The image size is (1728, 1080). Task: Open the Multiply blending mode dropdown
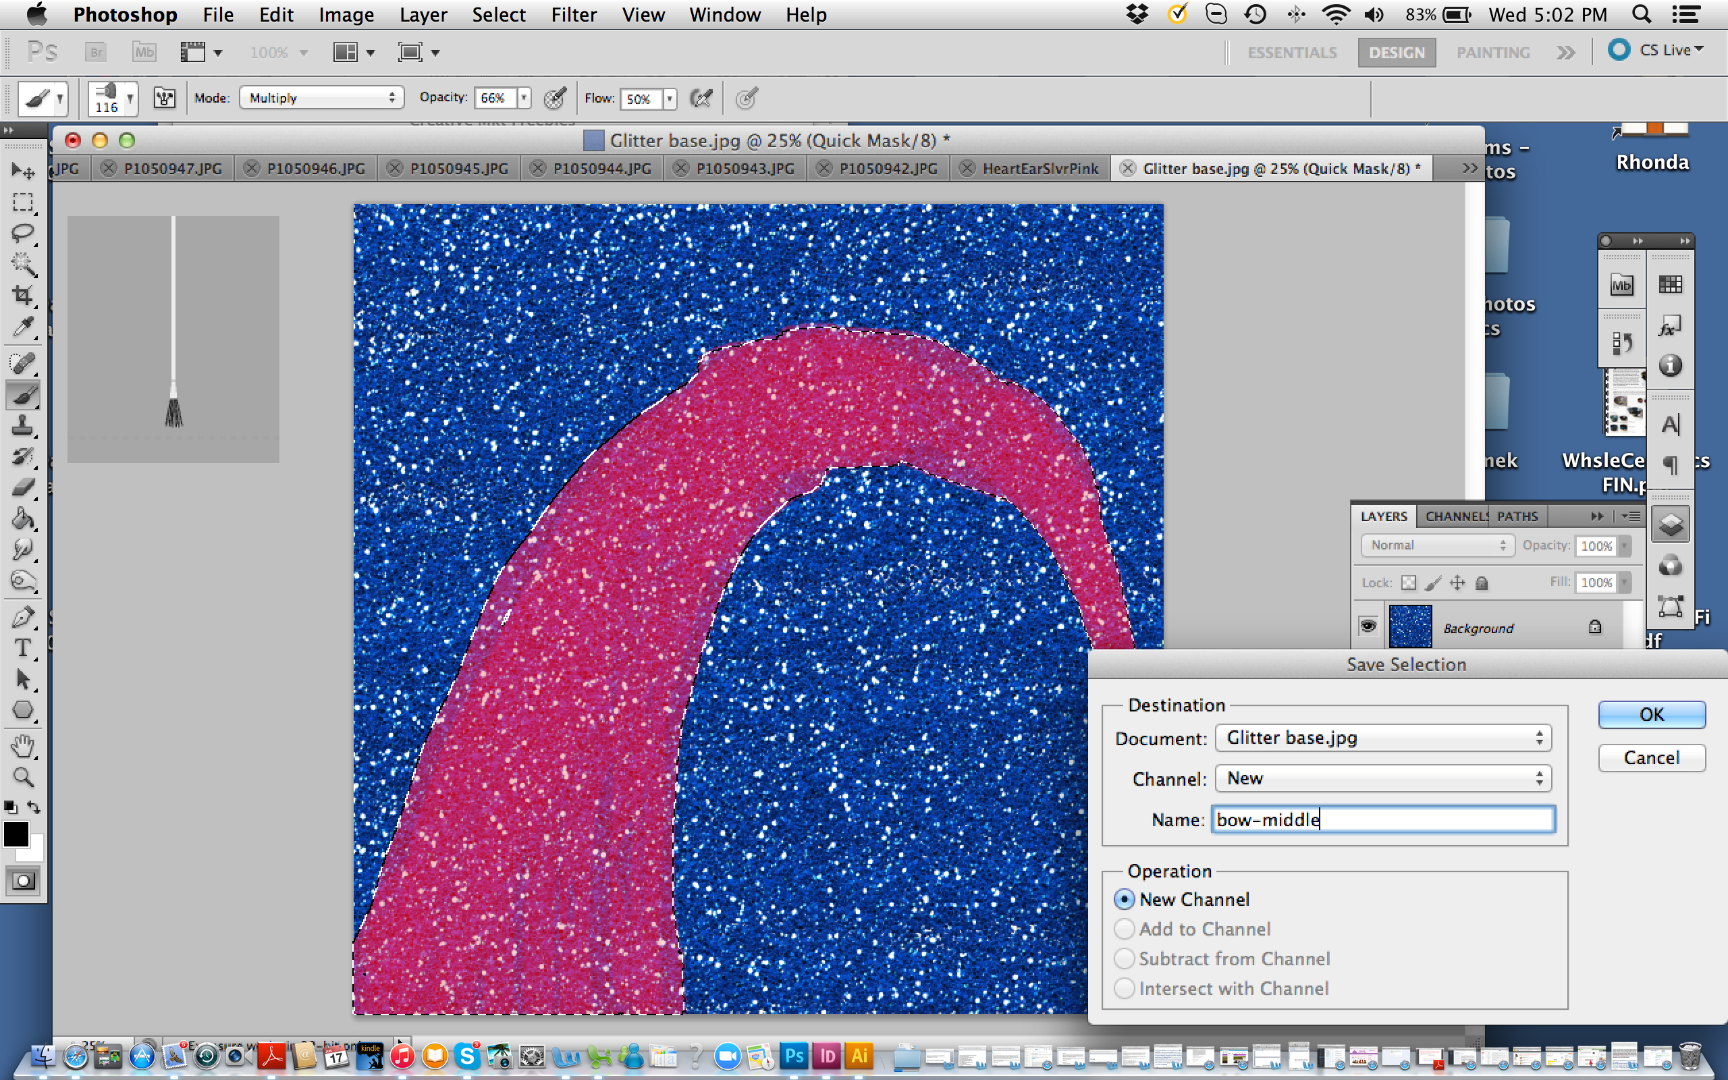321,97
